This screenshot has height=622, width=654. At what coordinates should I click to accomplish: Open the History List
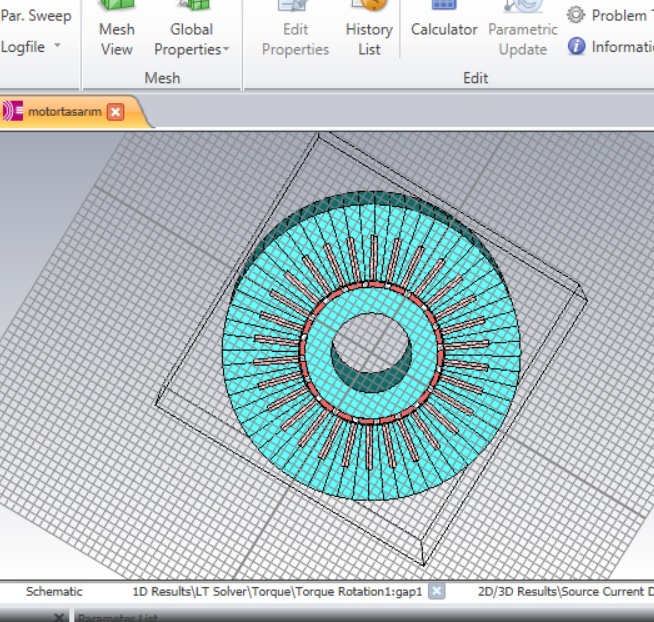(369, 30)
